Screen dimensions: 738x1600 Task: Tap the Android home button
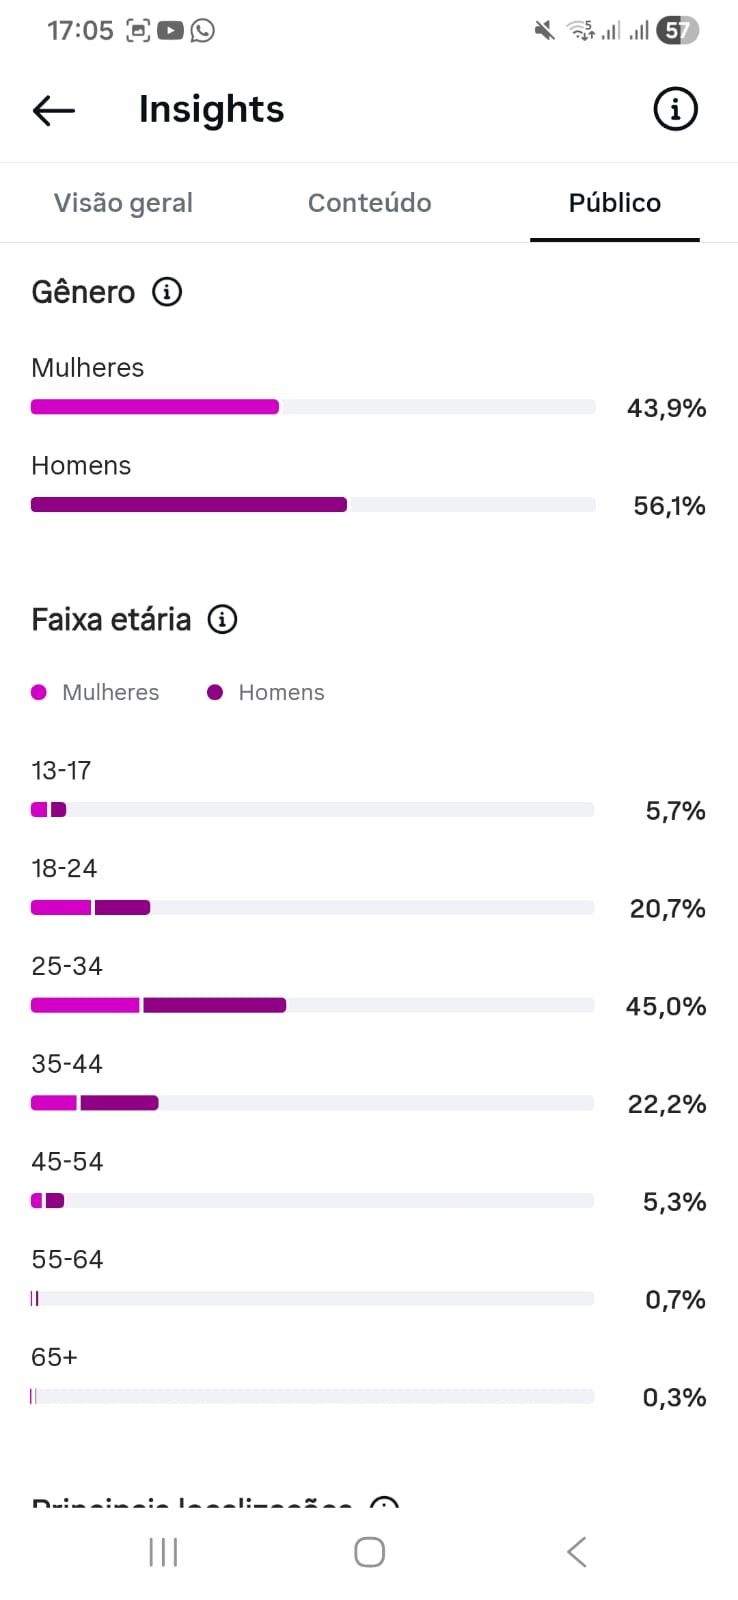click(369, 1552)
